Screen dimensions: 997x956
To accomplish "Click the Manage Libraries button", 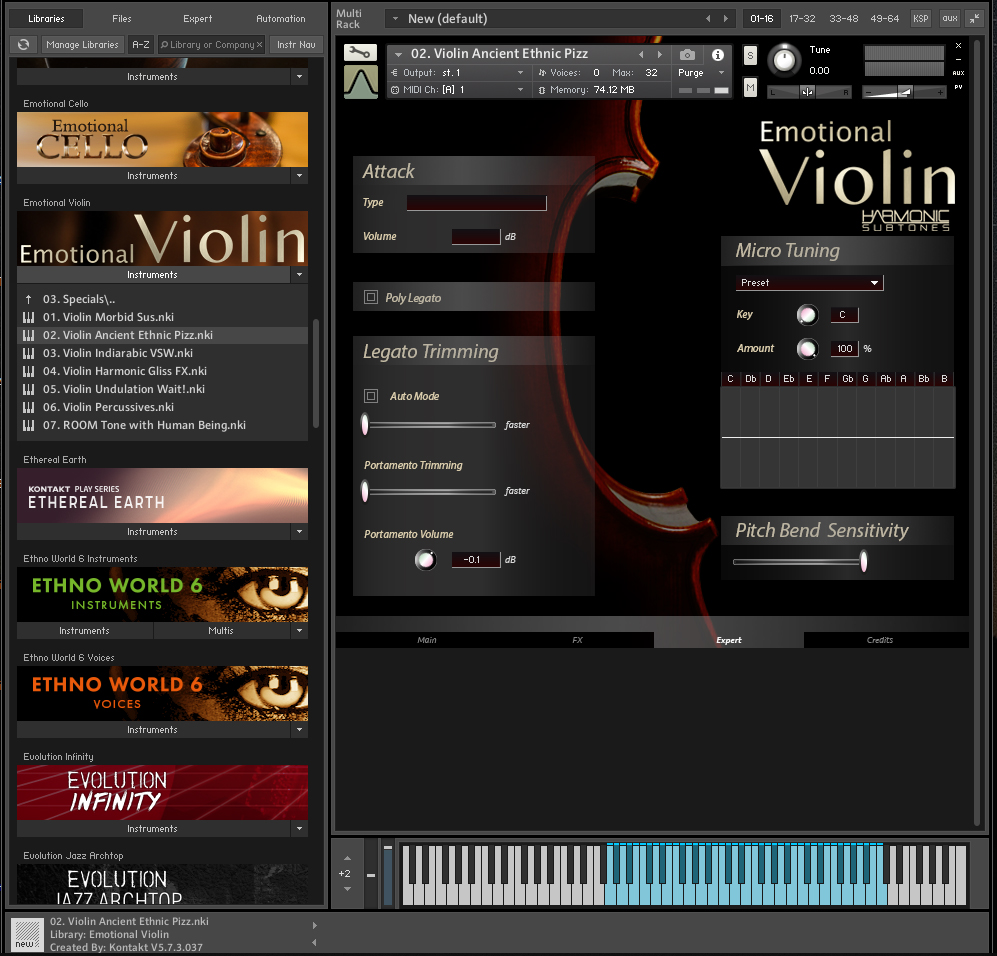I will (x=83, y=44).
